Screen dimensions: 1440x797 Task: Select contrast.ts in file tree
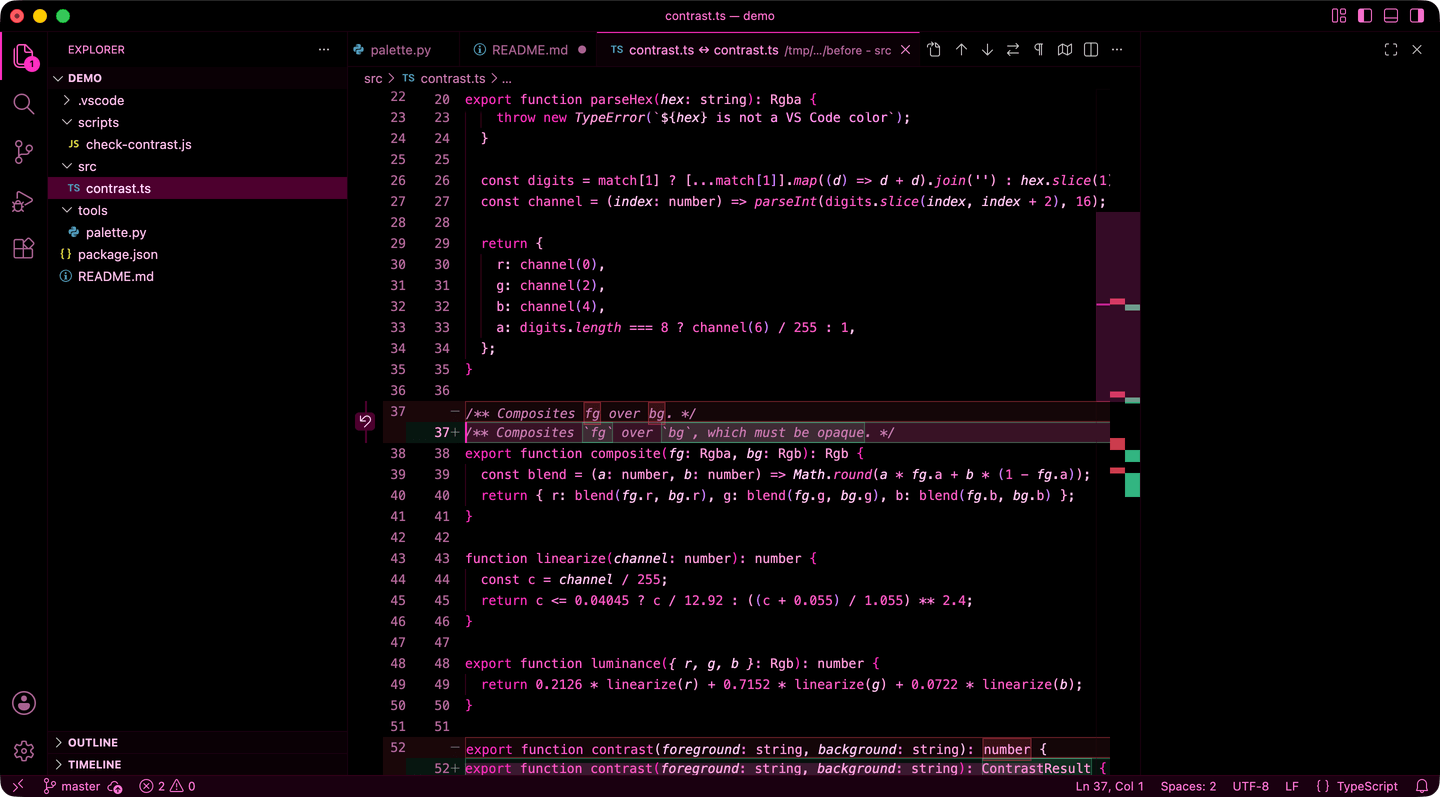pos(198,188)
